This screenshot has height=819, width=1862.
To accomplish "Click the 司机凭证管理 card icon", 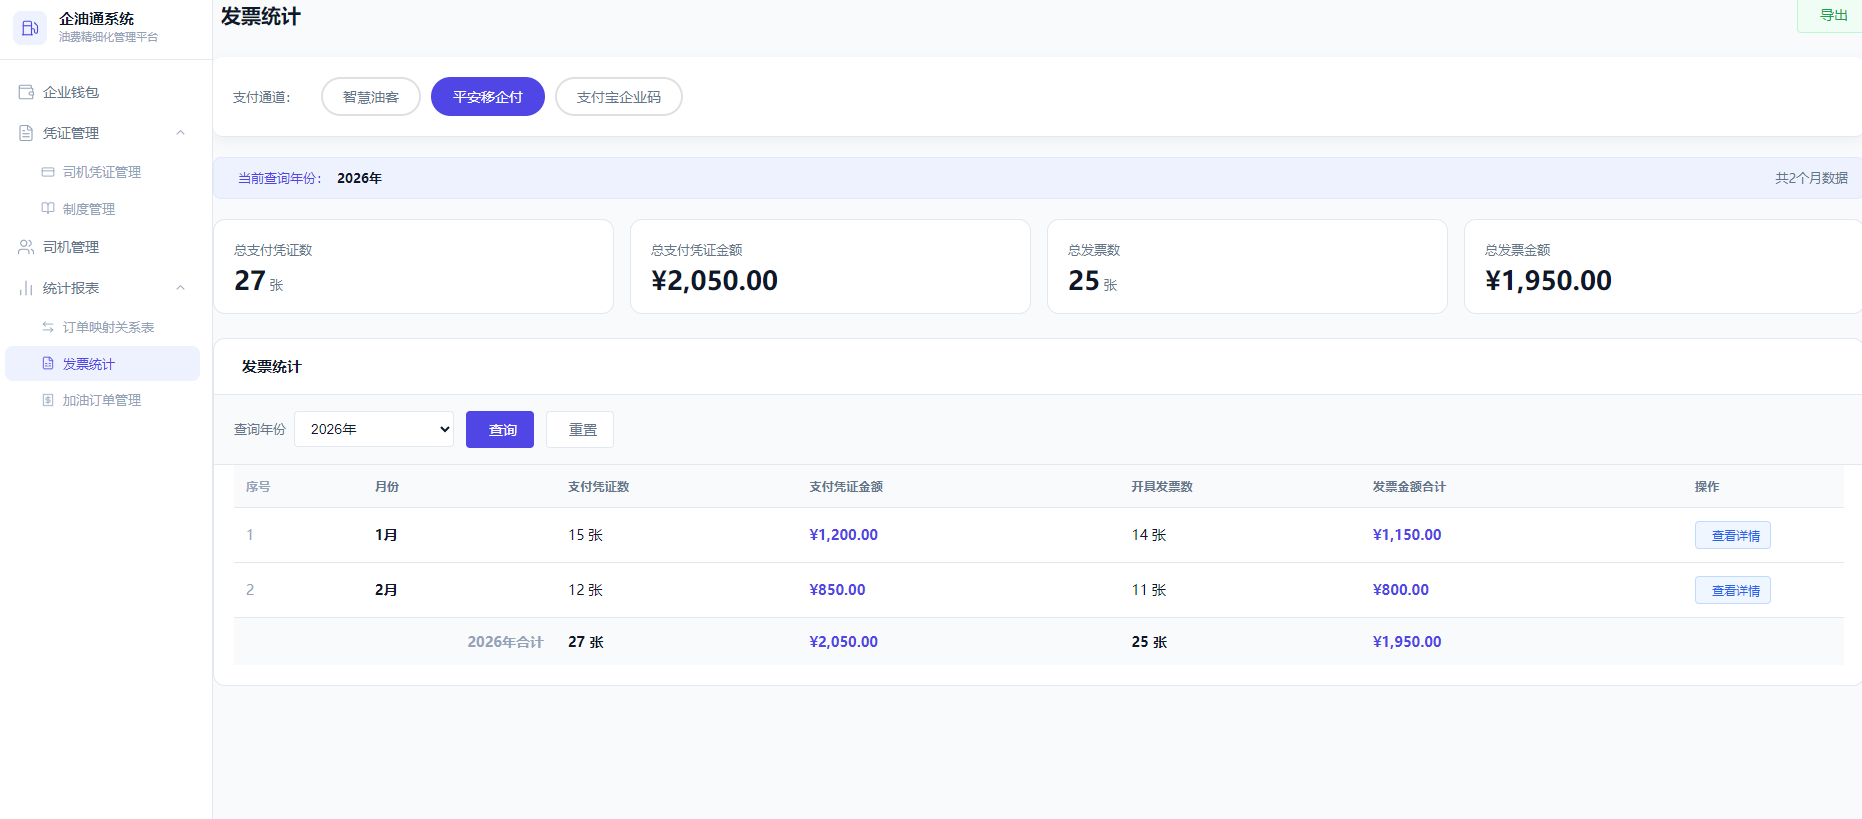I will [x=48, y=172].
